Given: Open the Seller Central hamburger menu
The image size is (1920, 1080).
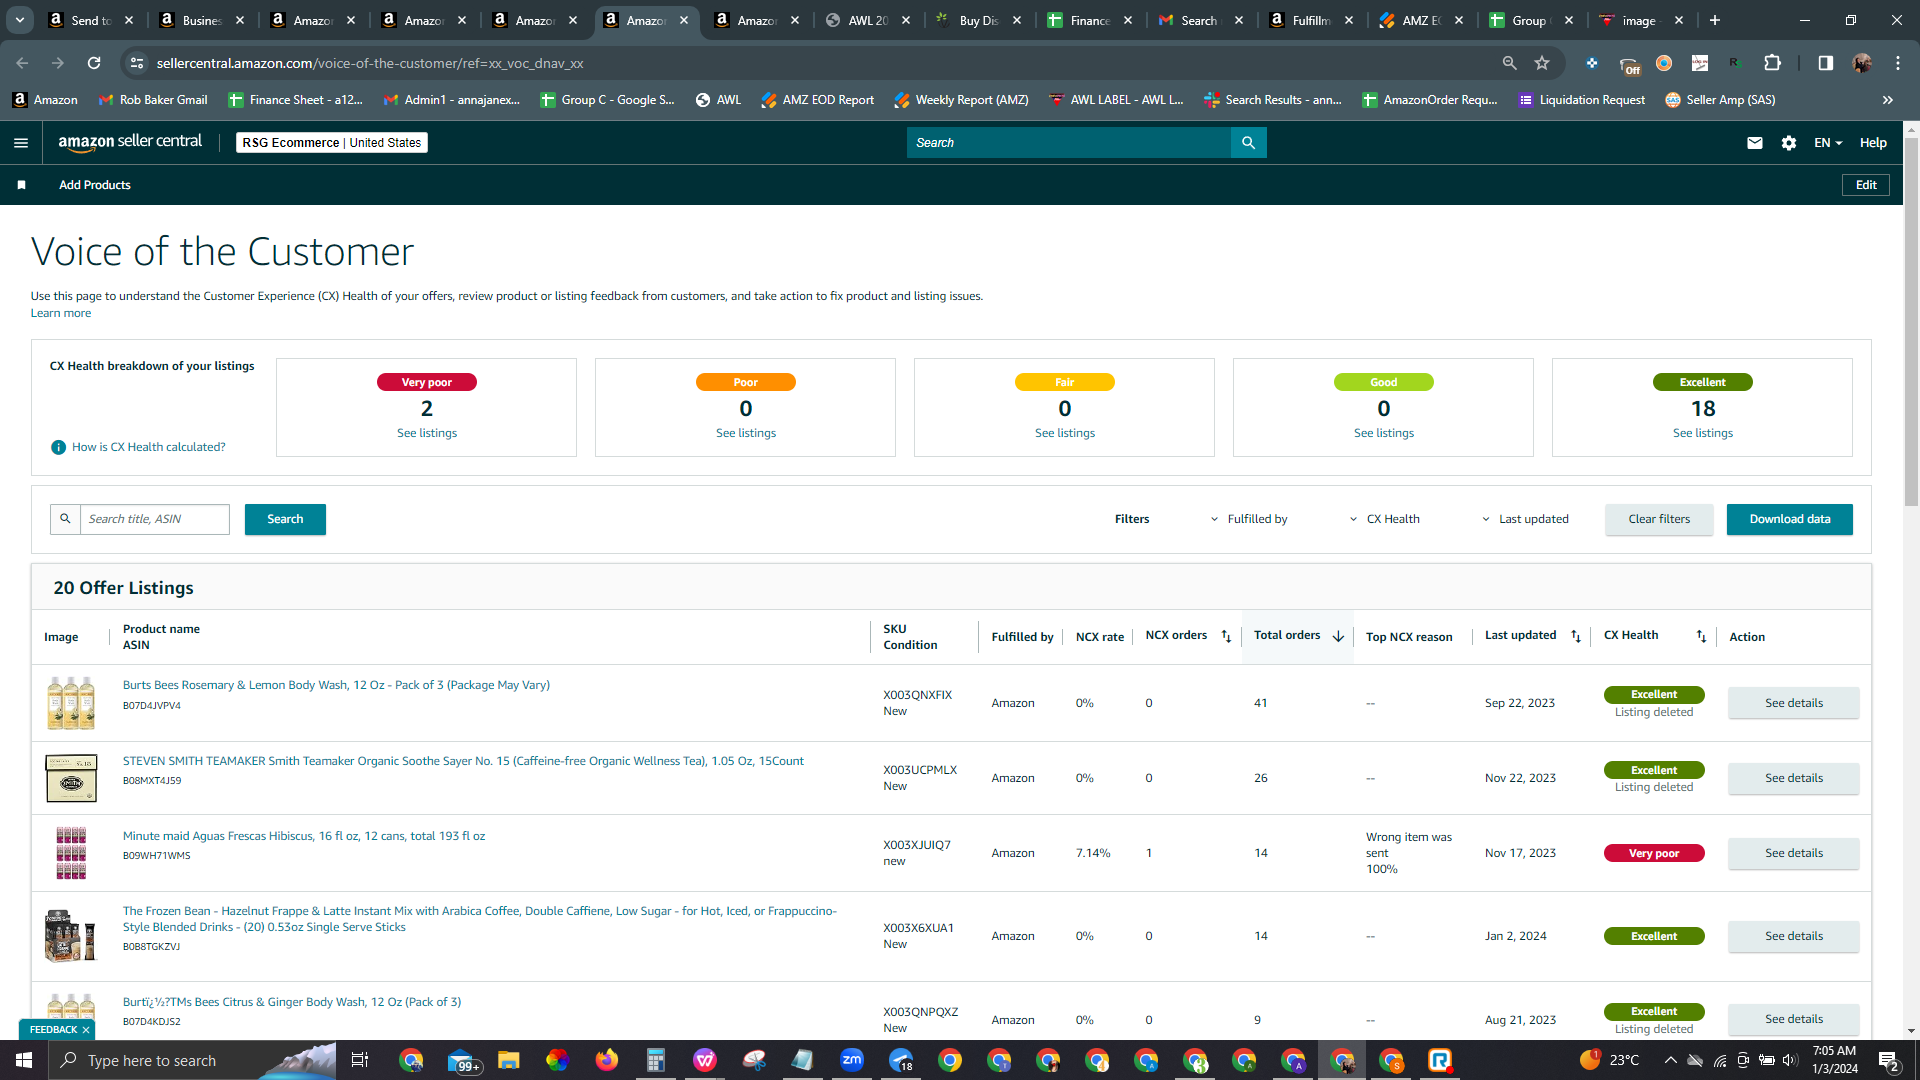Looking at the screenshot, I should [21, 143].
